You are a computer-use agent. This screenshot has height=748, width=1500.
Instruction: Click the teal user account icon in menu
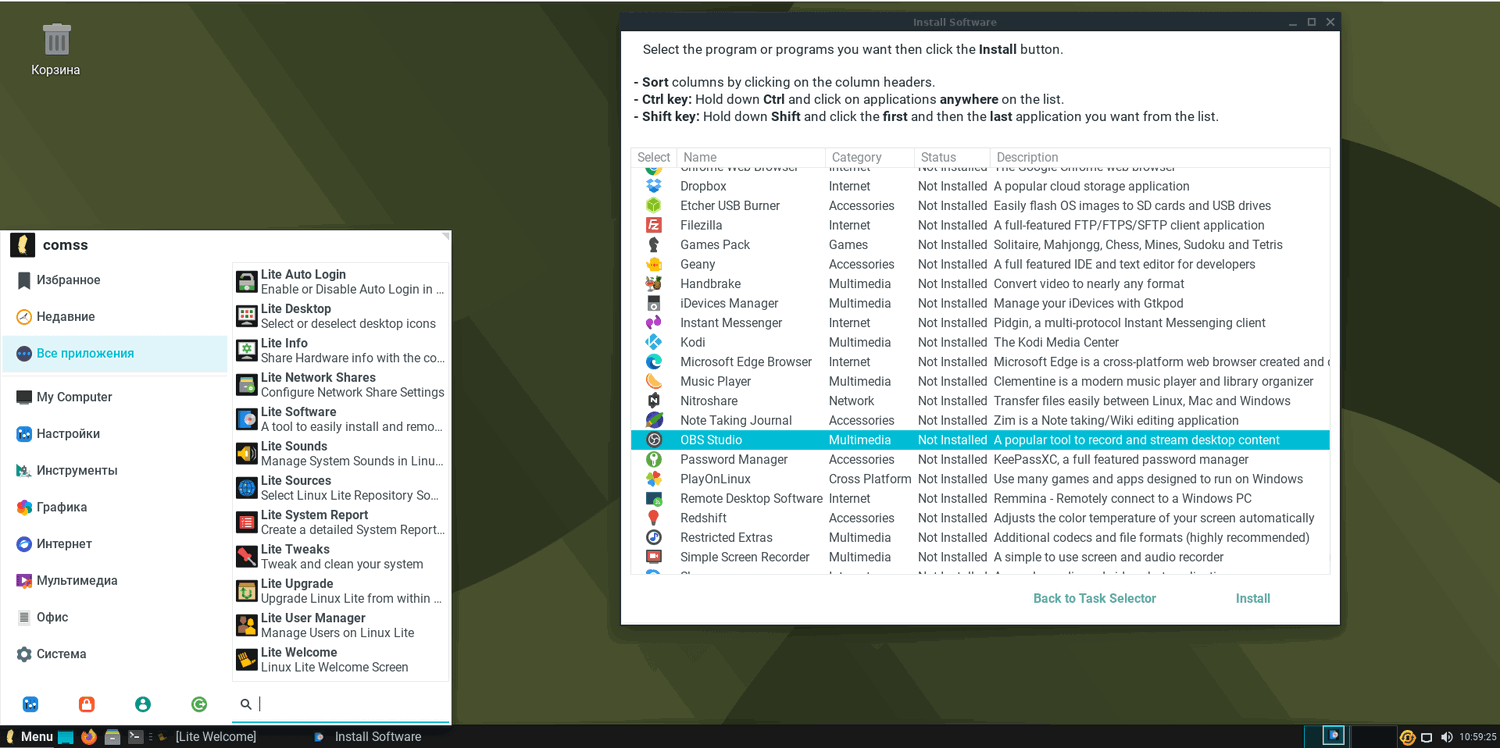pos(143,704)
